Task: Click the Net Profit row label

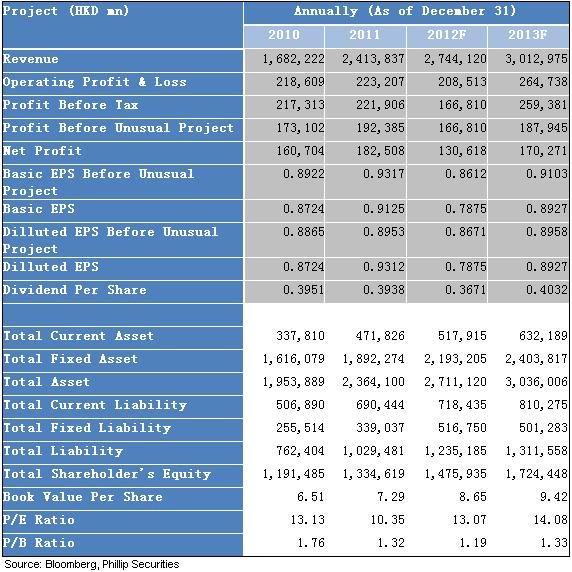Action: 42,151
